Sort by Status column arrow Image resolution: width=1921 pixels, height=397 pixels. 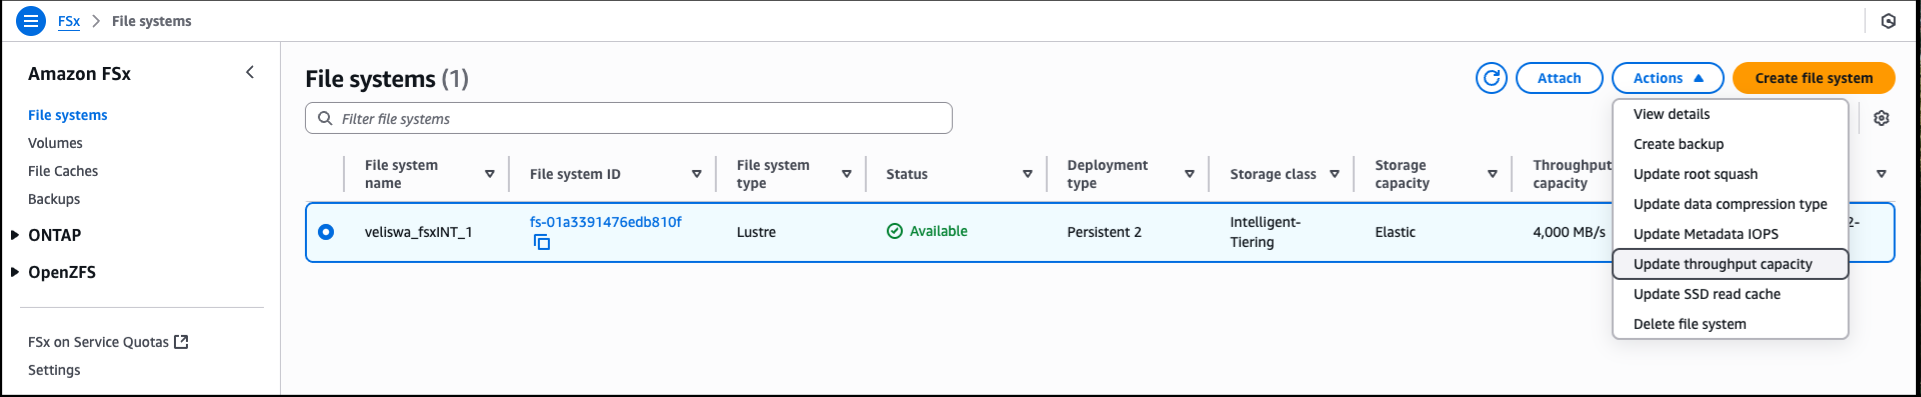click(x=1027, y=174)
